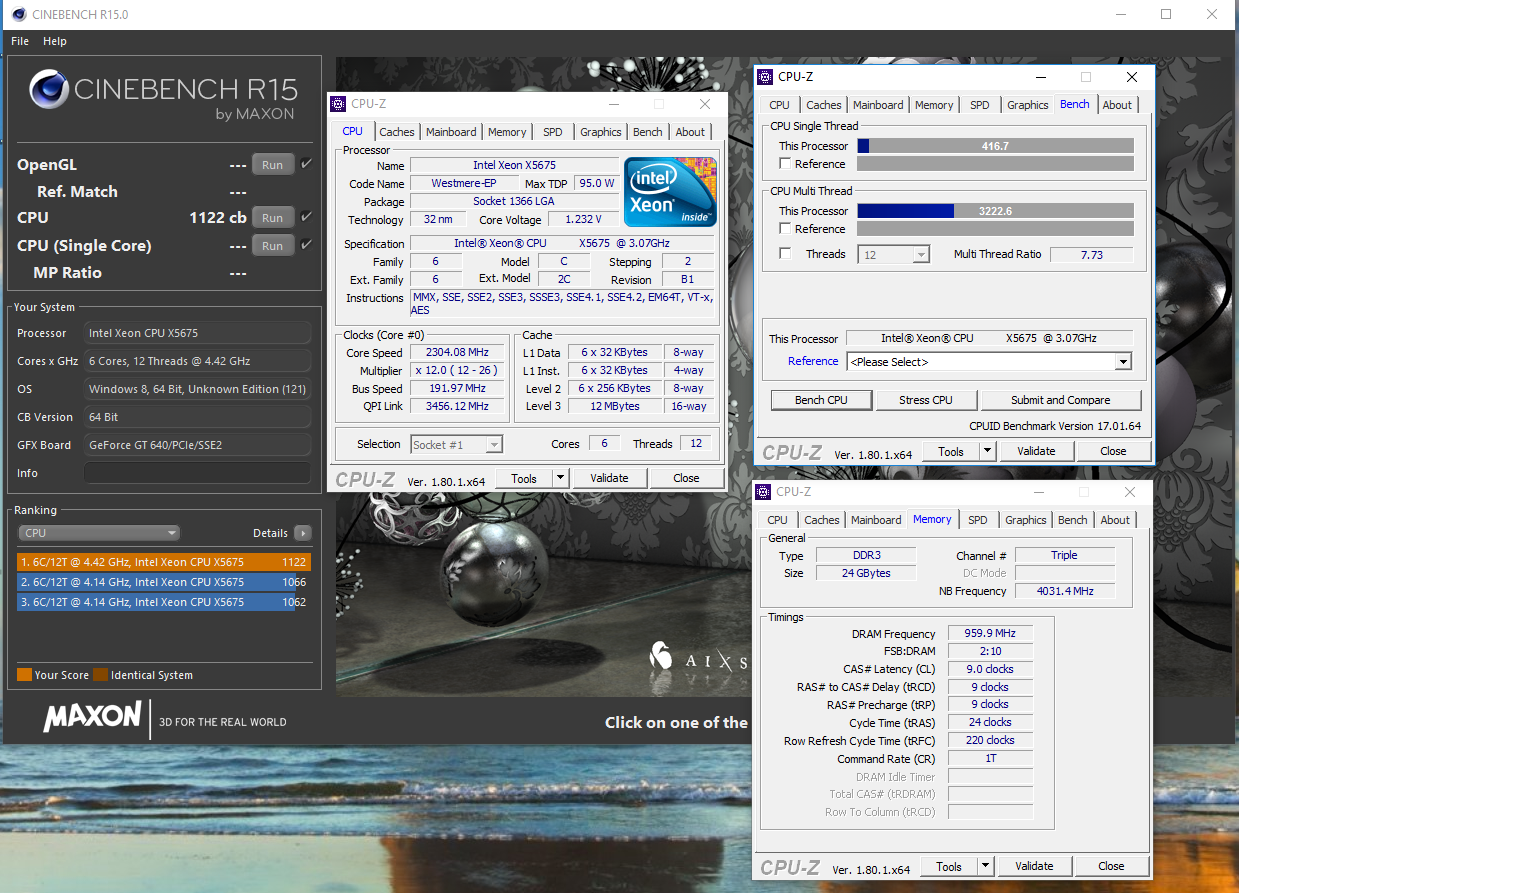Screen dimensions: 1536x893
Task: Open the Reference Please Select dropdown
Action: pyautogui.click(x=989, y=362)
